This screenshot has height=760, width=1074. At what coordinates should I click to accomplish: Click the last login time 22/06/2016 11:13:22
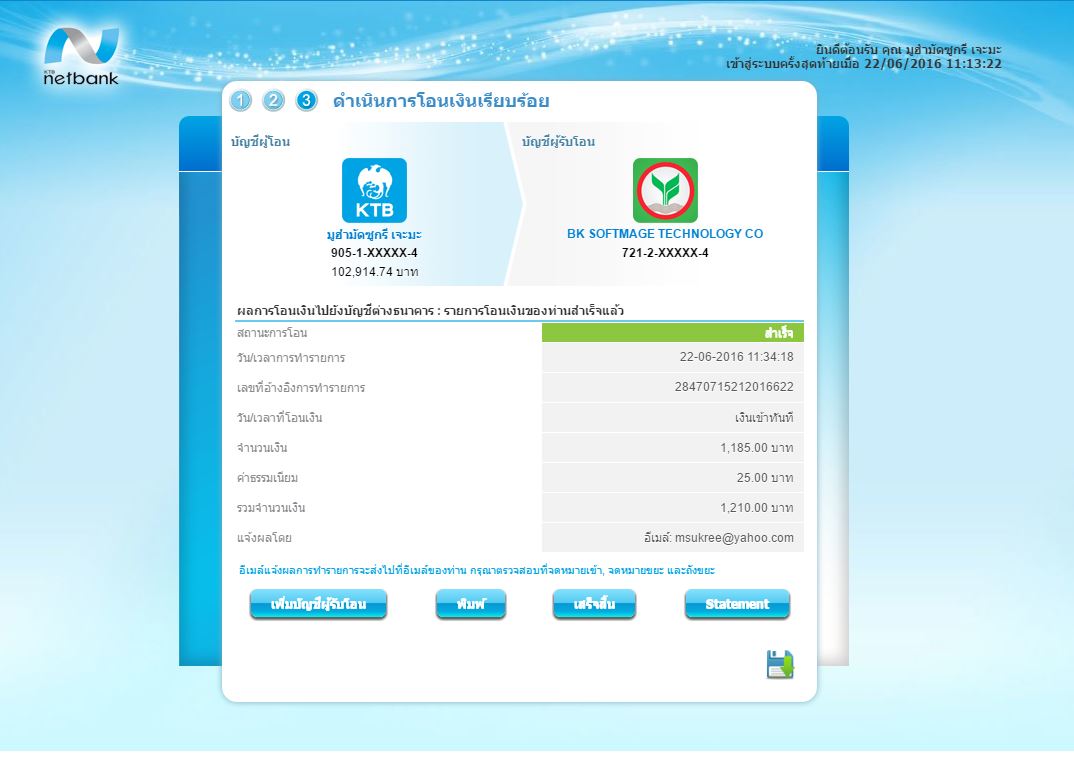coord(933,64)
